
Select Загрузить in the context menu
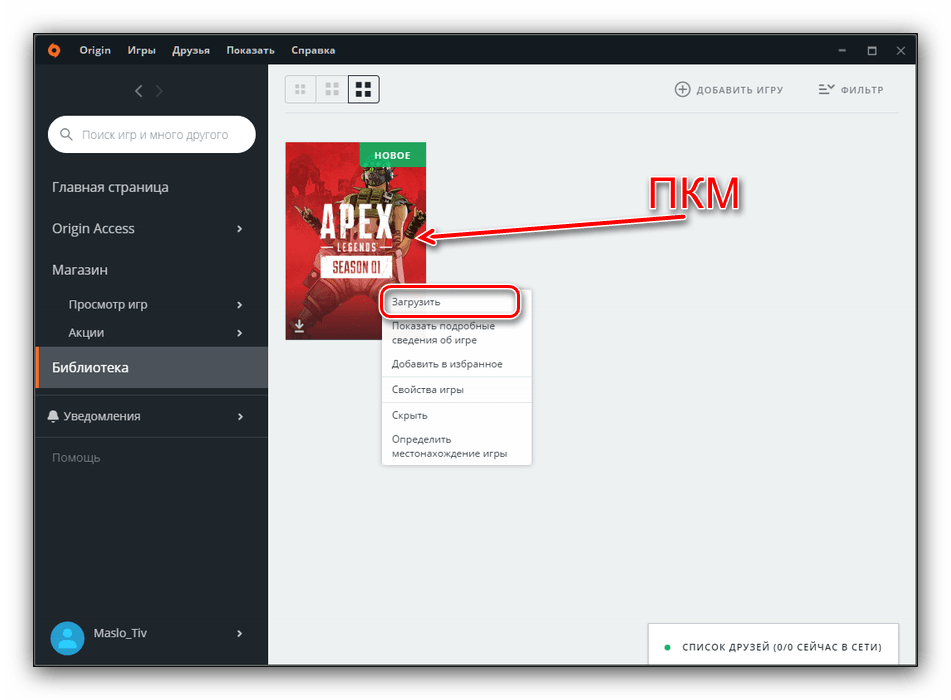[452, 302]
